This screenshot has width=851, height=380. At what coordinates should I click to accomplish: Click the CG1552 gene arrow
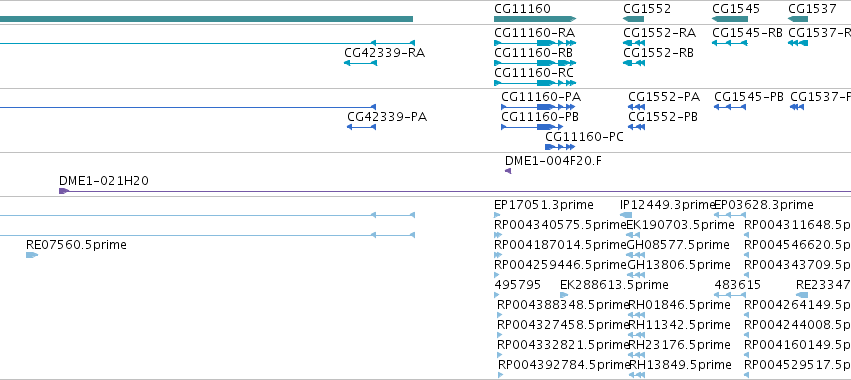(x=633, y=19)
